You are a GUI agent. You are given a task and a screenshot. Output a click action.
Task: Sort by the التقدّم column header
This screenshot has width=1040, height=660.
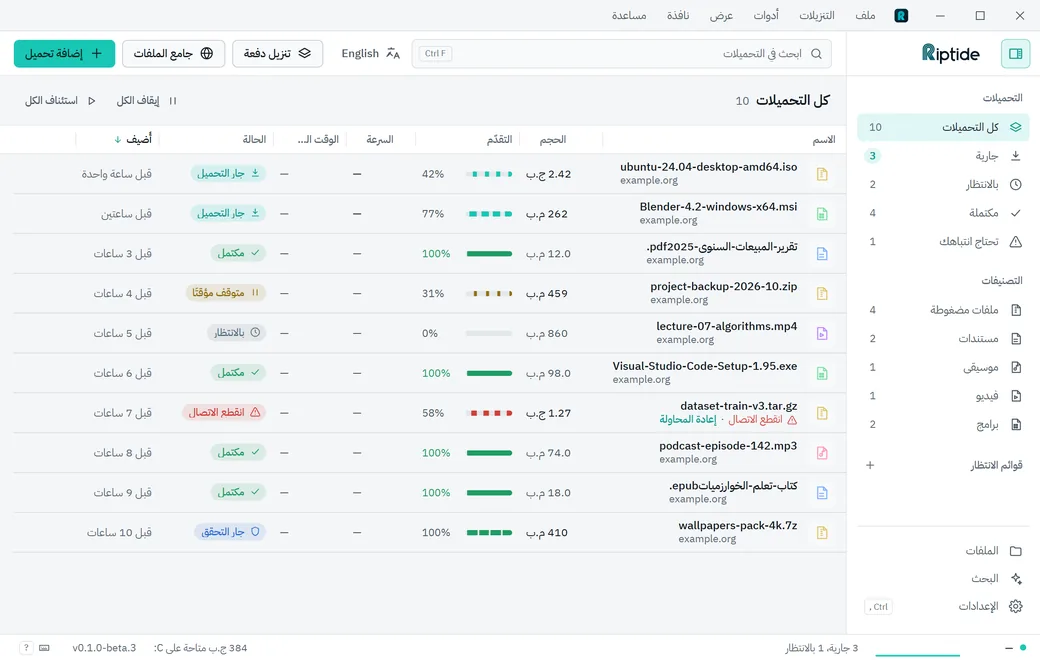point(499,139)
